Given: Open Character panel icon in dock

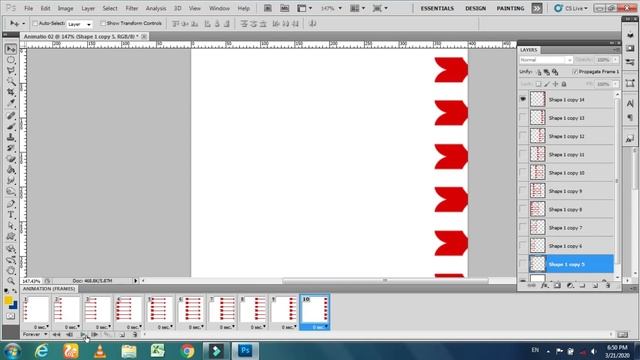Looking at the screenshot, I should [x=630, y=103].
